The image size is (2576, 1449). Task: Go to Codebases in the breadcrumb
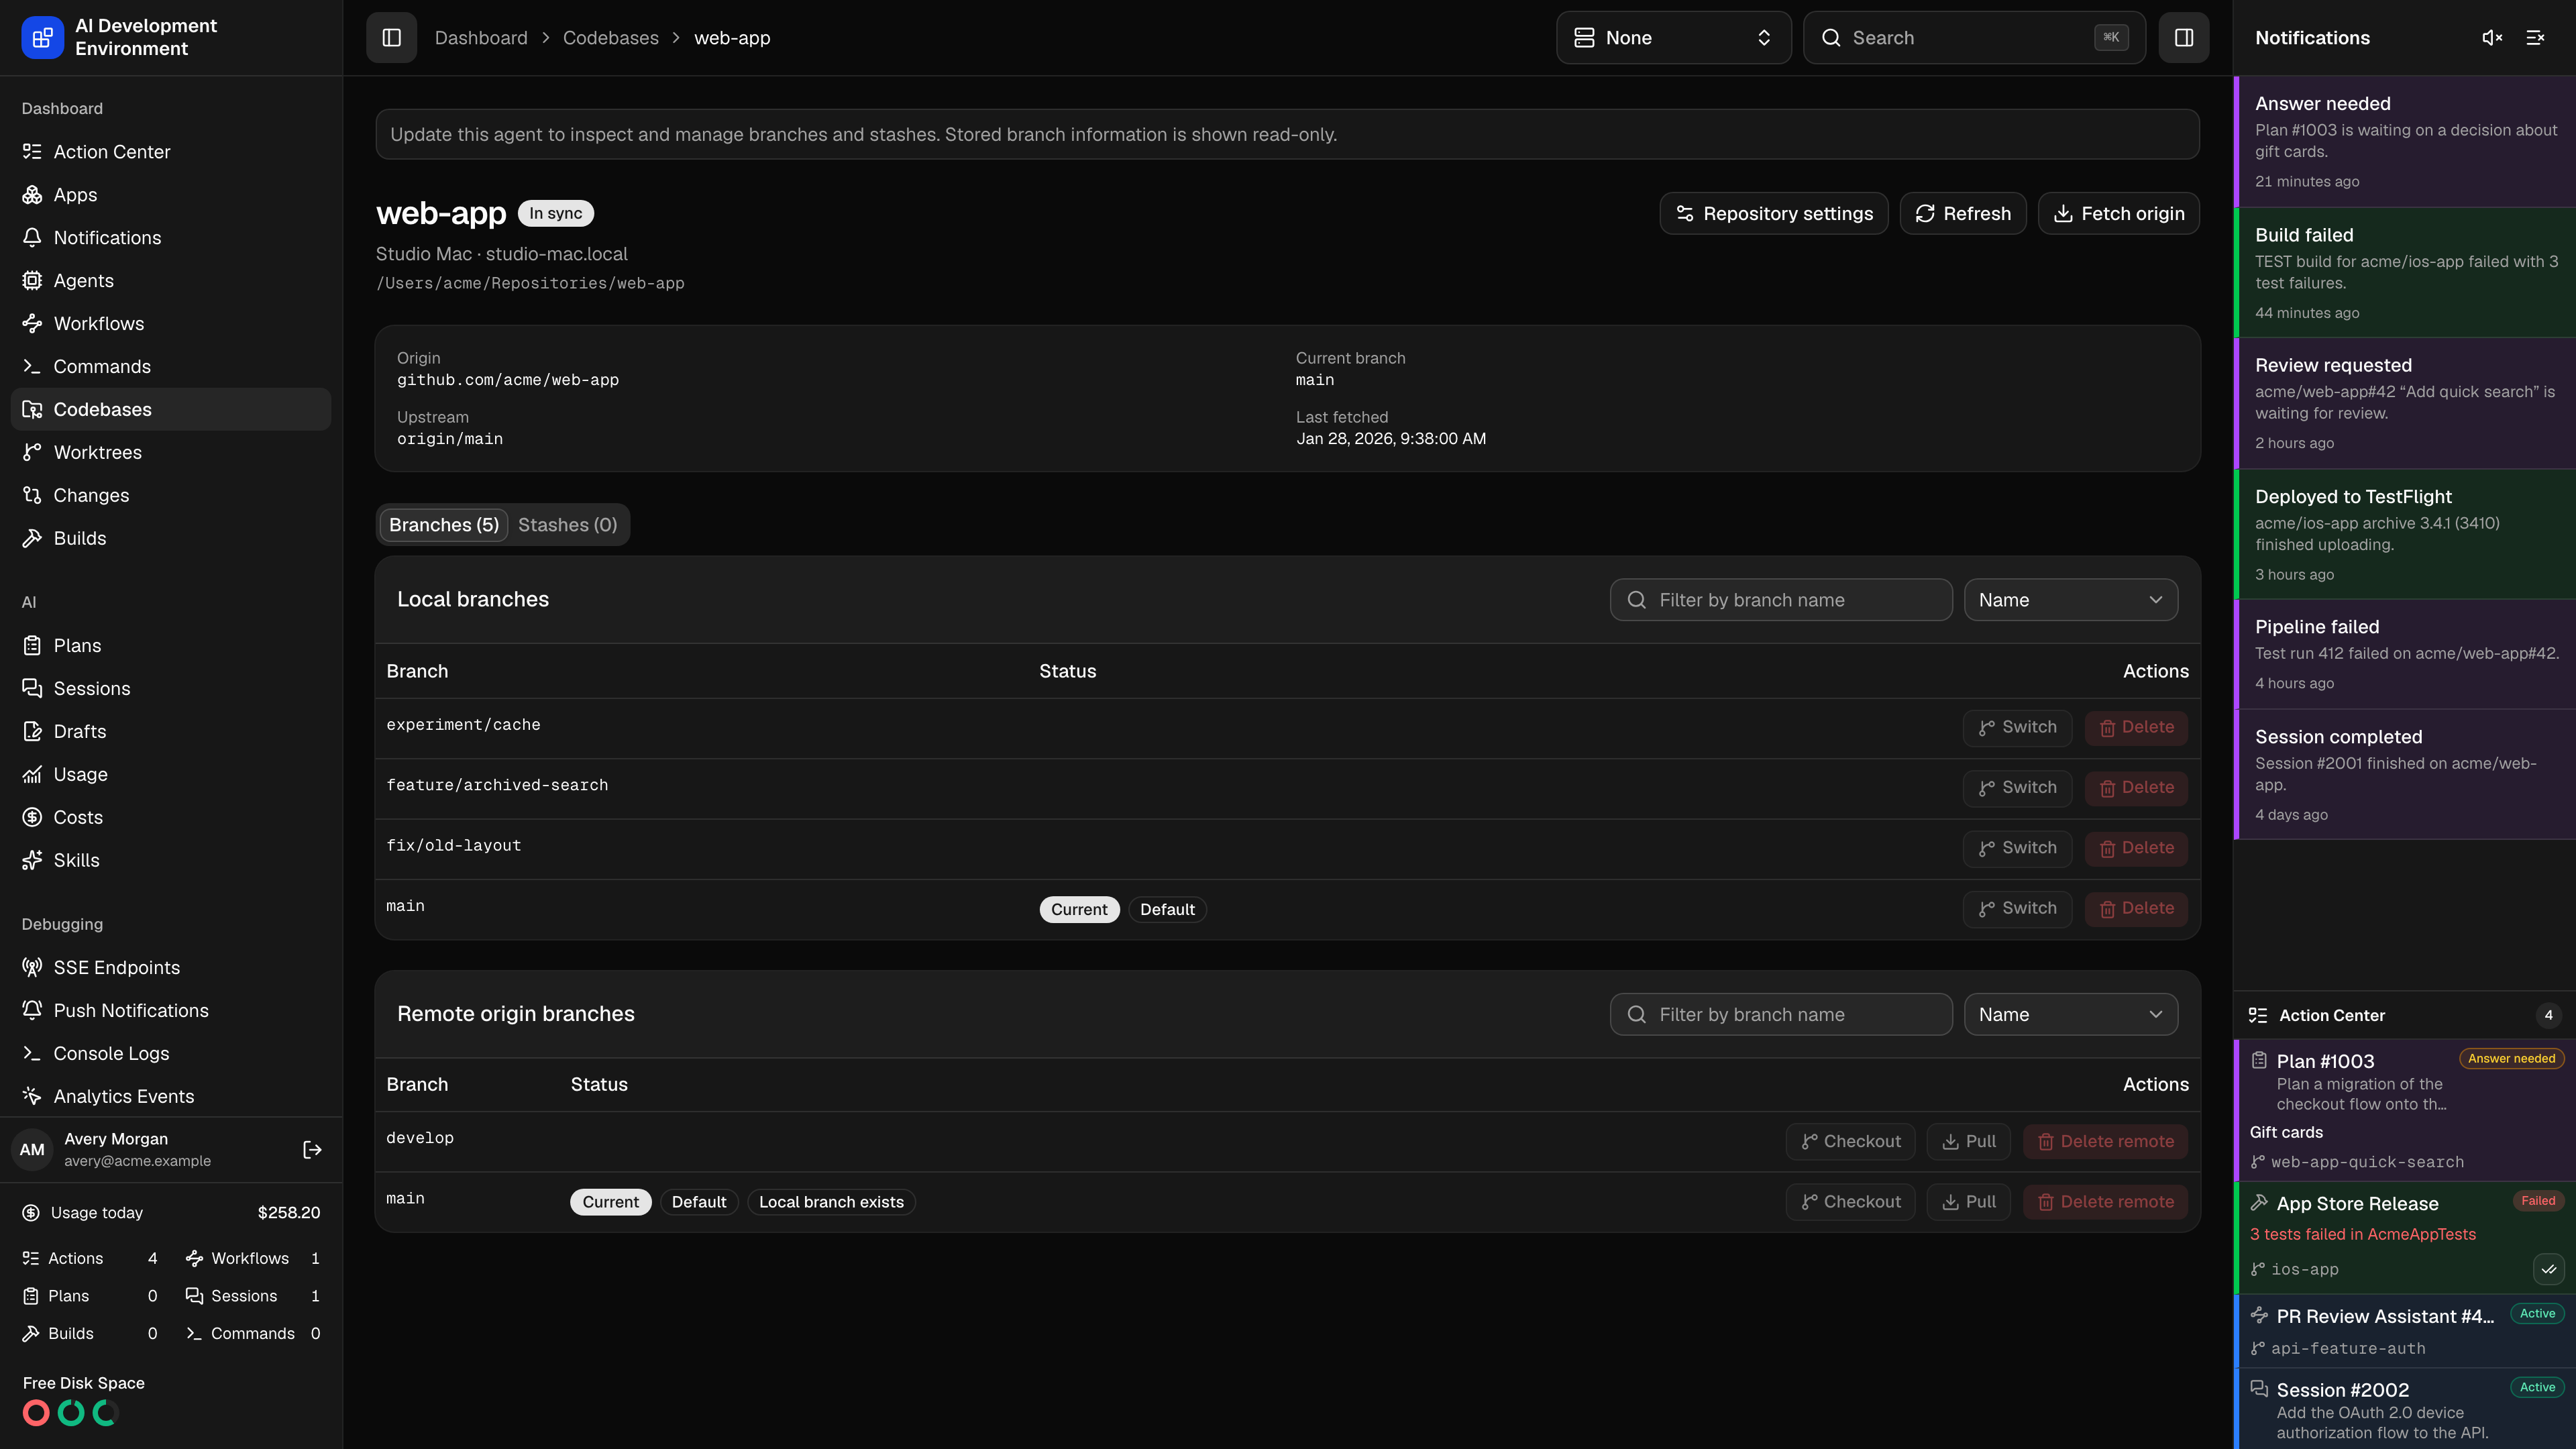pyautogui.click(x=610, y=38)
